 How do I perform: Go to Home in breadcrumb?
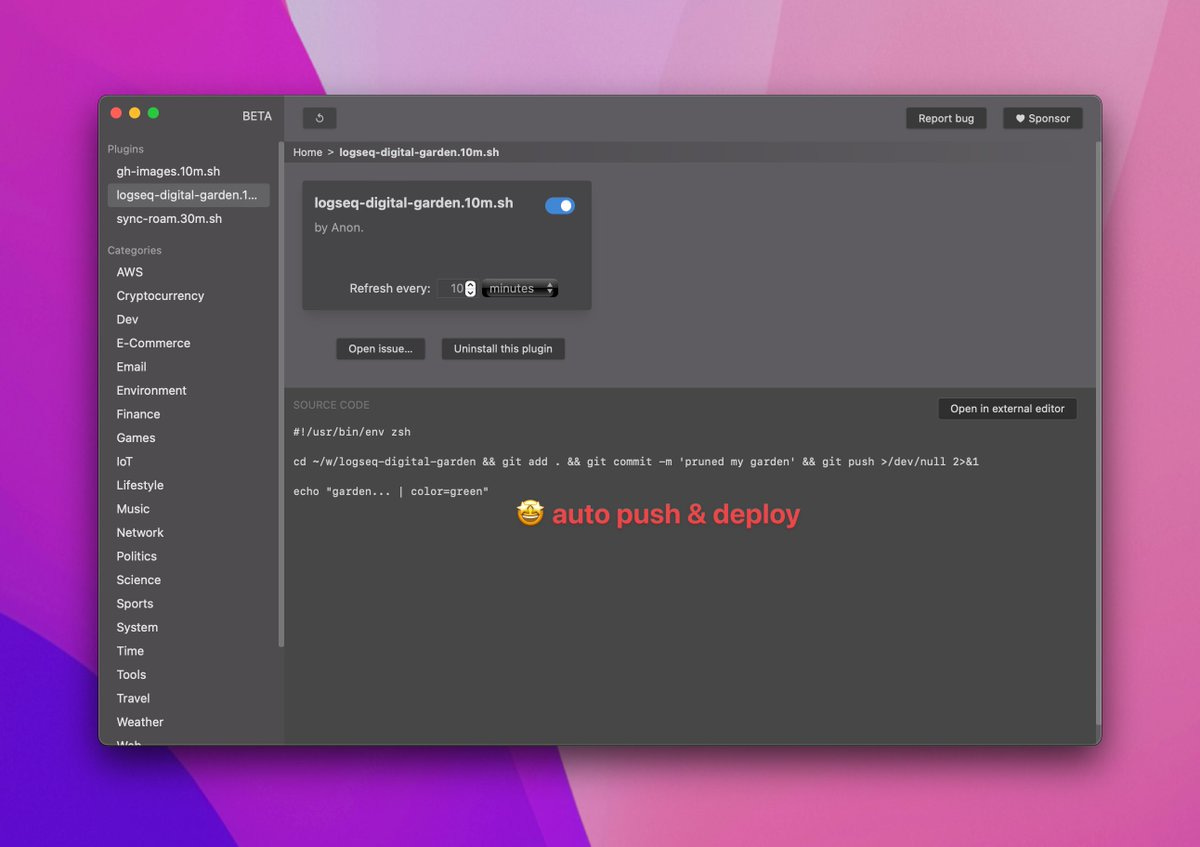(x=307, y=152)
